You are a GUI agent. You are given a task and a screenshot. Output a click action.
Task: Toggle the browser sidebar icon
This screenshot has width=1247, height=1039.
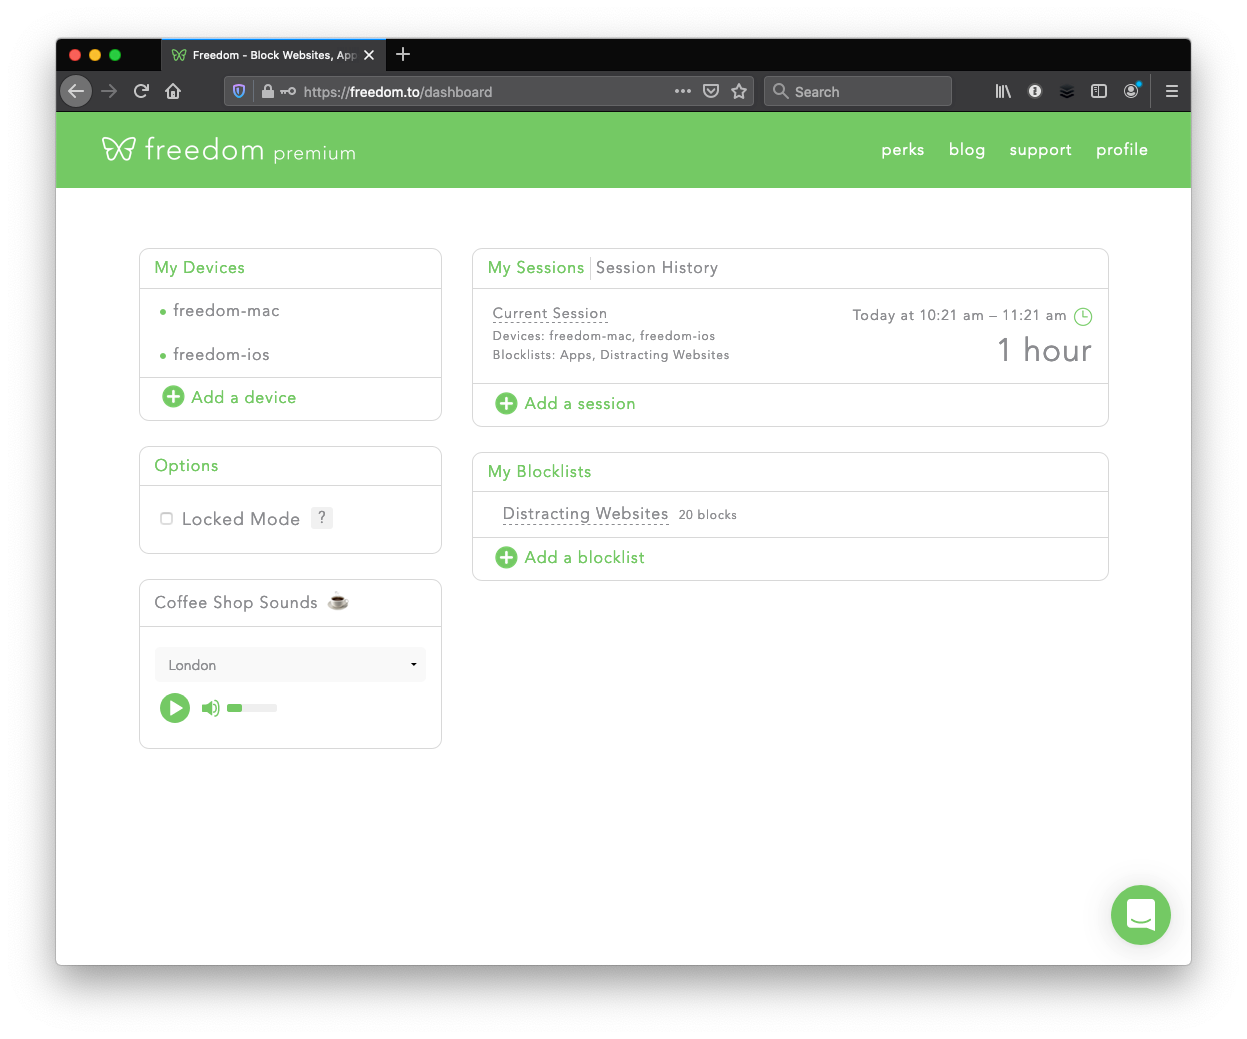1099,91
